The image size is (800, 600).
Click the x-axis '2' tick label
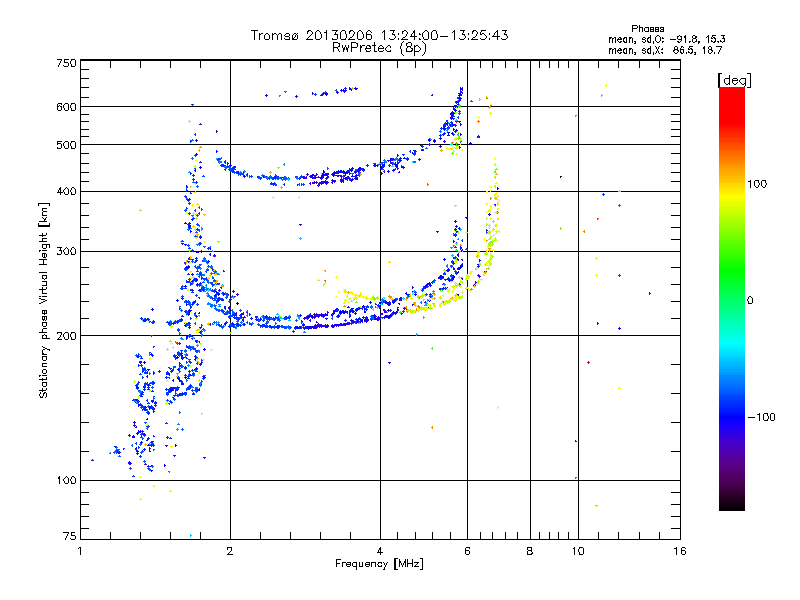(x=230, y=551)
